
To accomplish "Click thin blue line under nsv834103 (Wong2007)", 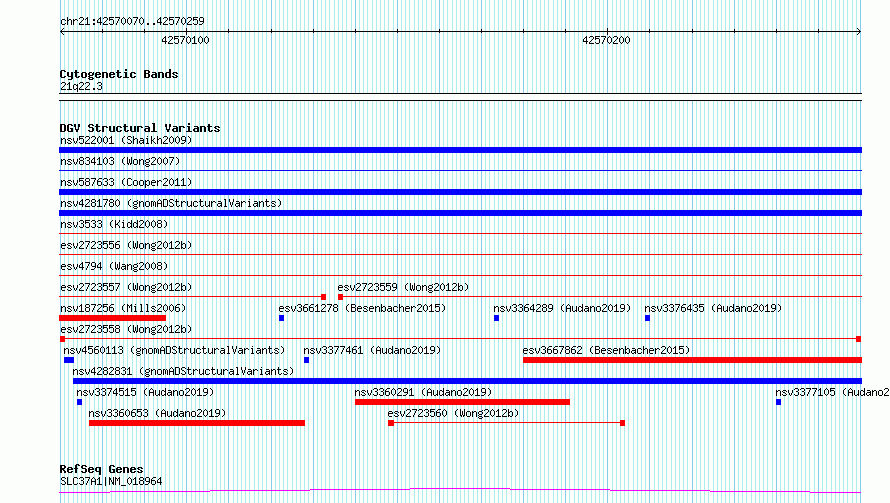I will pyautogui.click(x=460, y=170).
